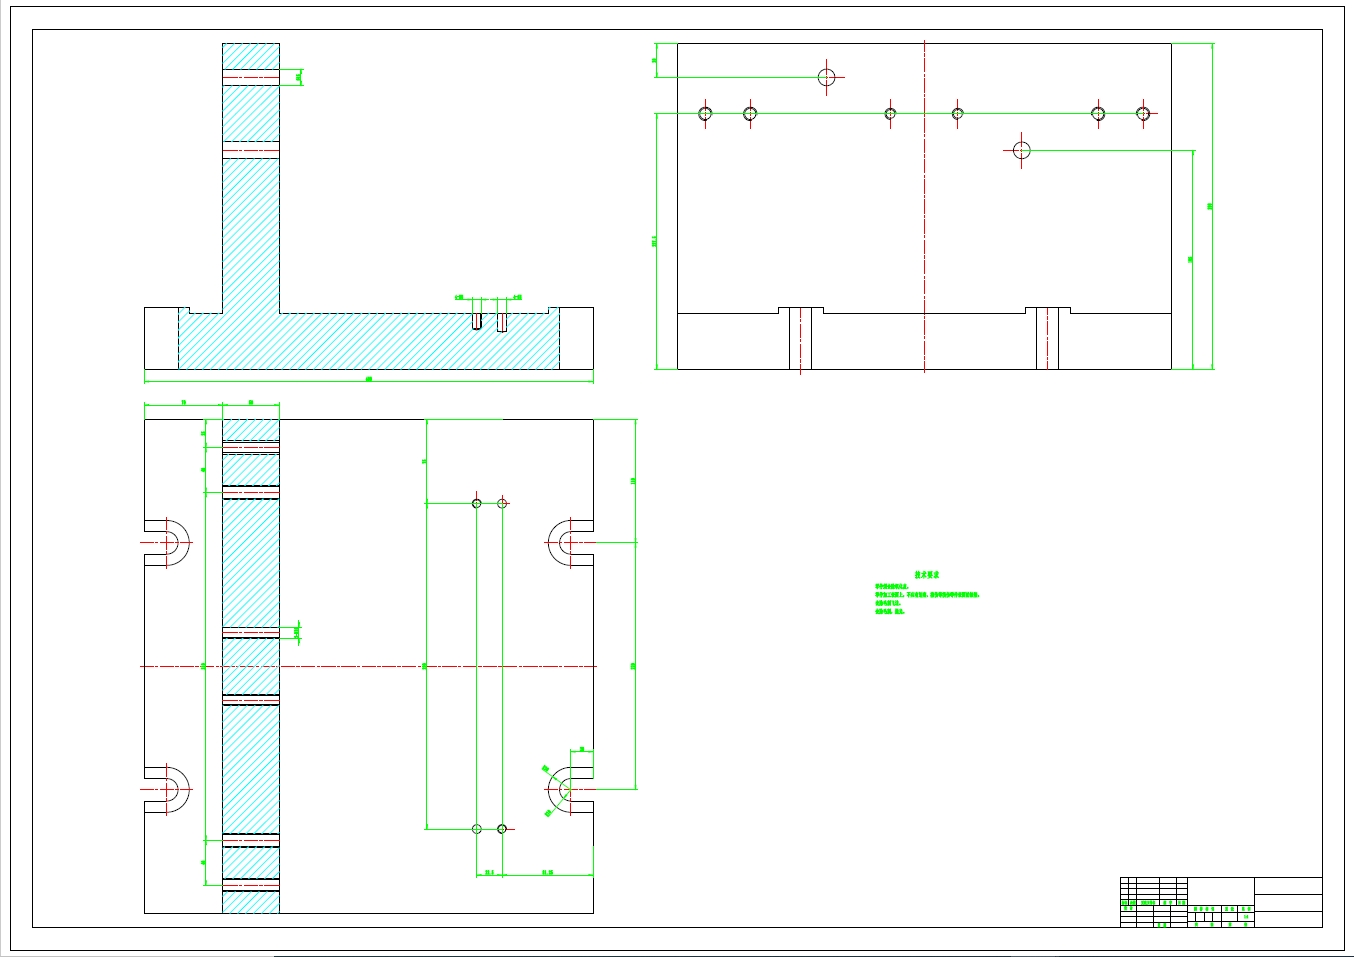Select the right base slot in the front view
The height and width of the screenshot is (957, 1354).
(x=1047, y=338)
